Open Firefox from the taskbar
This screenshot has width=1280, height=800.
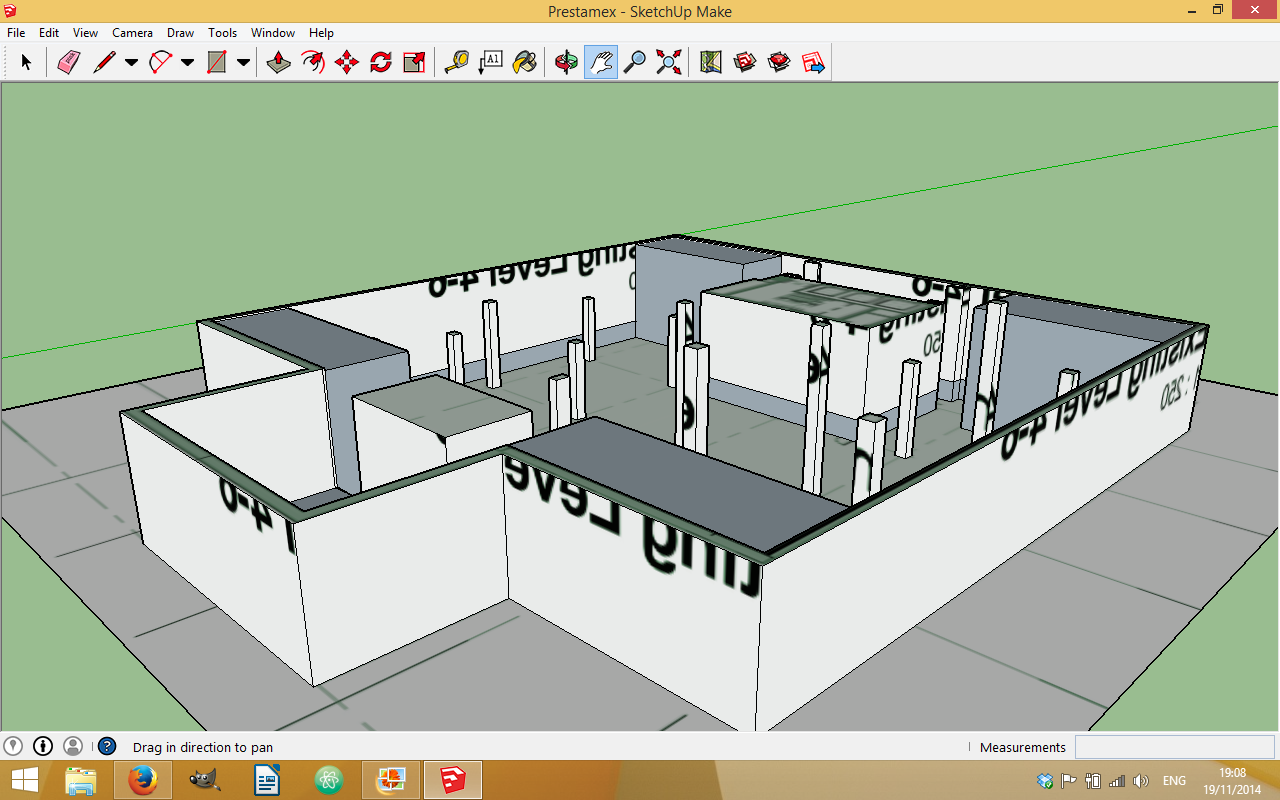pyautogui.click(x=144, y=780)
